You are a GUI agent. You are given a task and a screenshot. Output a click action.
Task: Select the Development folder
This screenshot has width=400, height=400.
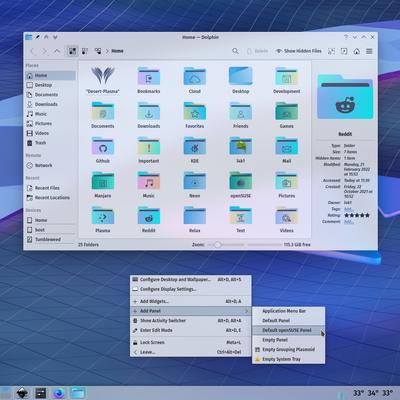tap(287, 76)
